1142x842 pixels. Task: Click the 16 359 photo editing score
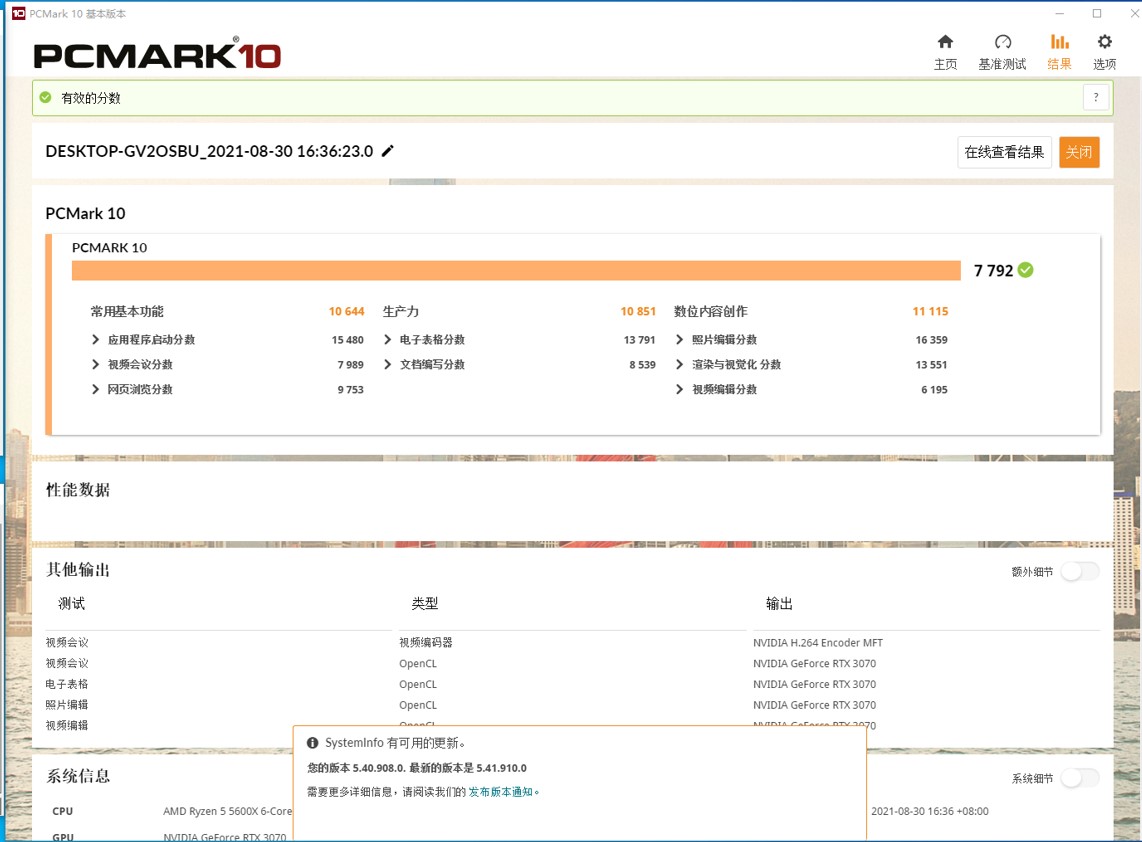[x=932, y=339]
